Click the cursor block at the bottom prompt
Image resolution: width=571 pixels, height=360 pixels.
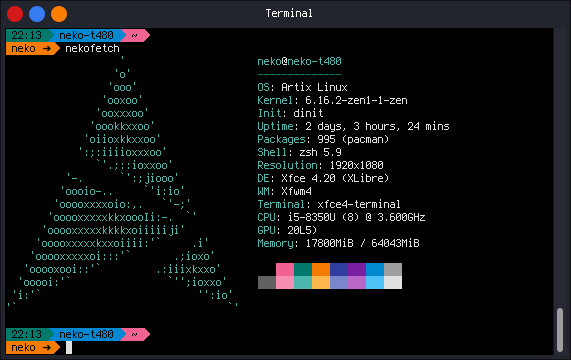[x=69, y=347]
